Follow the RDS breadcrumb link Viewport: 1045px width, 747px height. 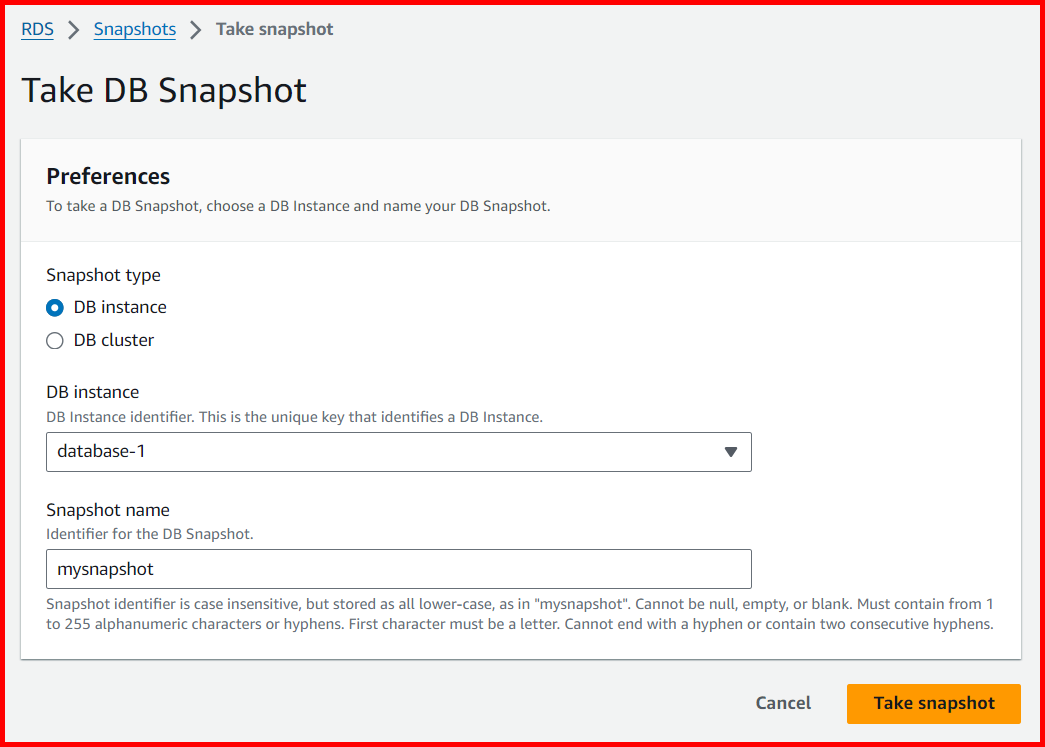point(37,29)
